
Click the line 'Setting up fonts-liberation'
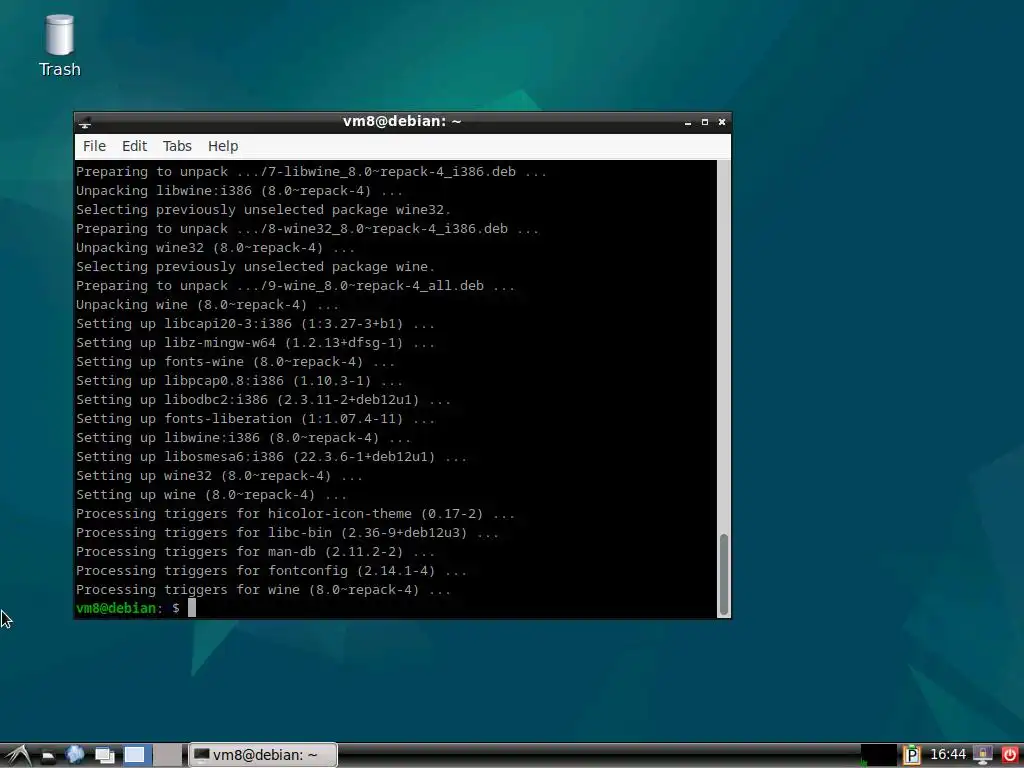tap(255, 419)
